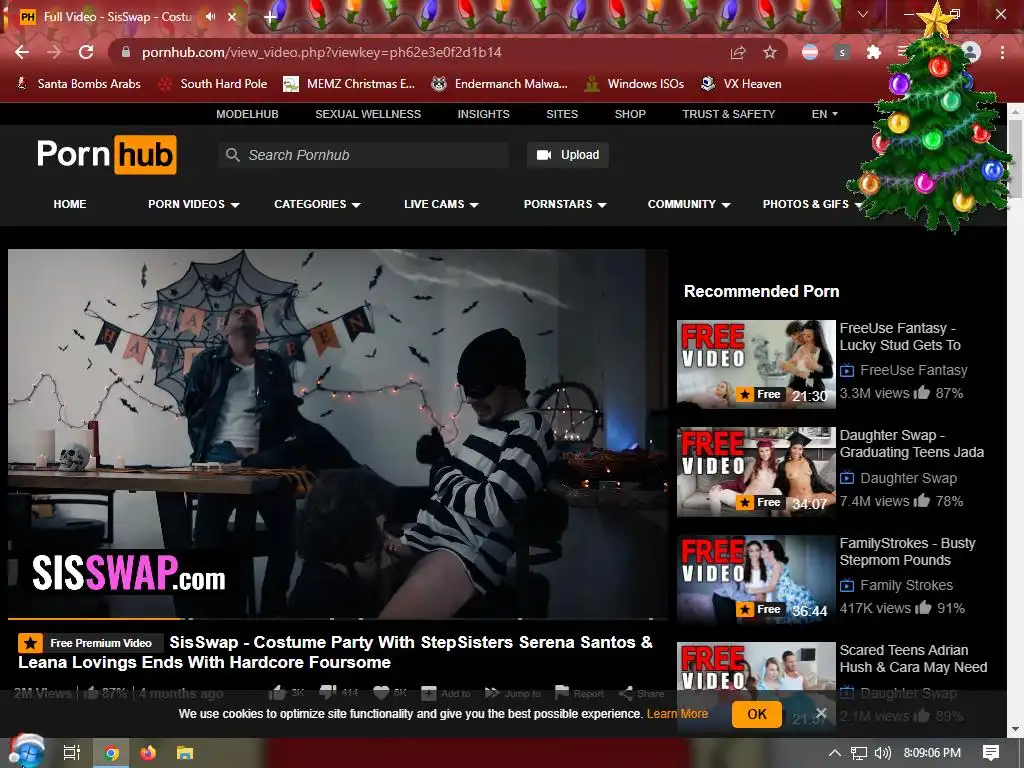Open the share icon in the address bar
This screenshot has height=768, width=1024.
tap(737, 52)
